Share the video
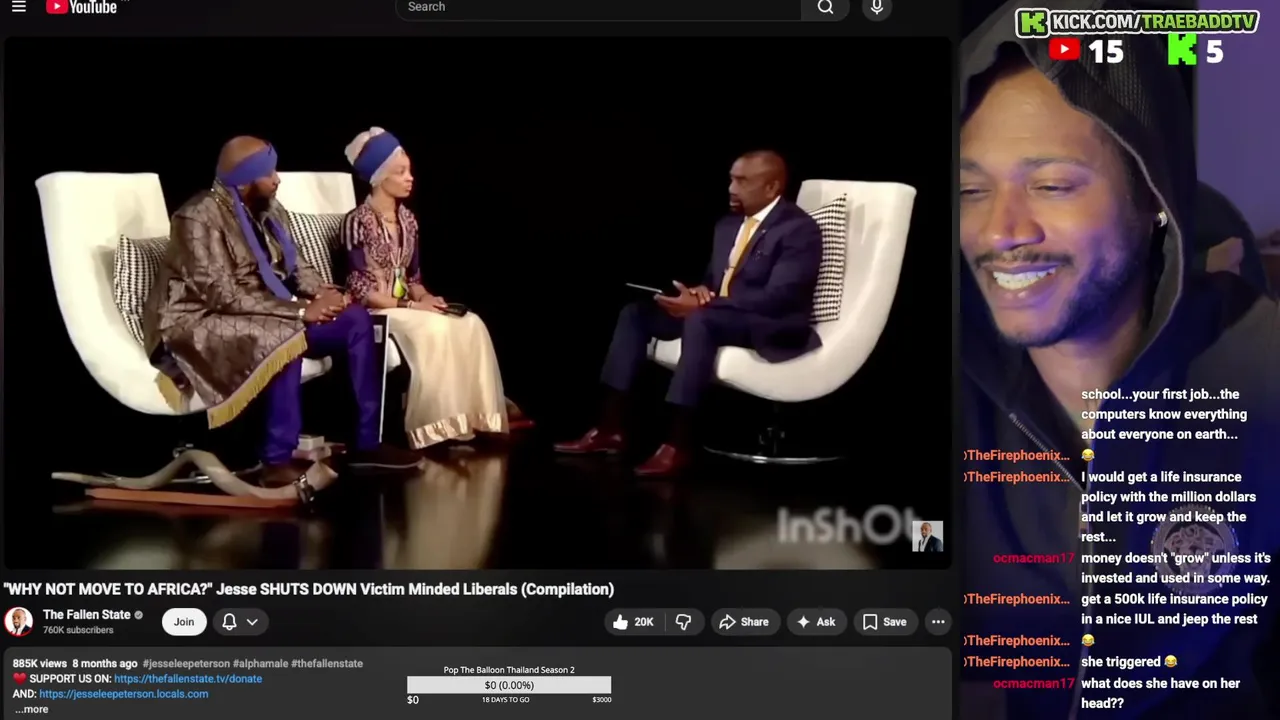The width and height of the screenshot is (1280, 720). pyautogui.click(x=744, y=622)
